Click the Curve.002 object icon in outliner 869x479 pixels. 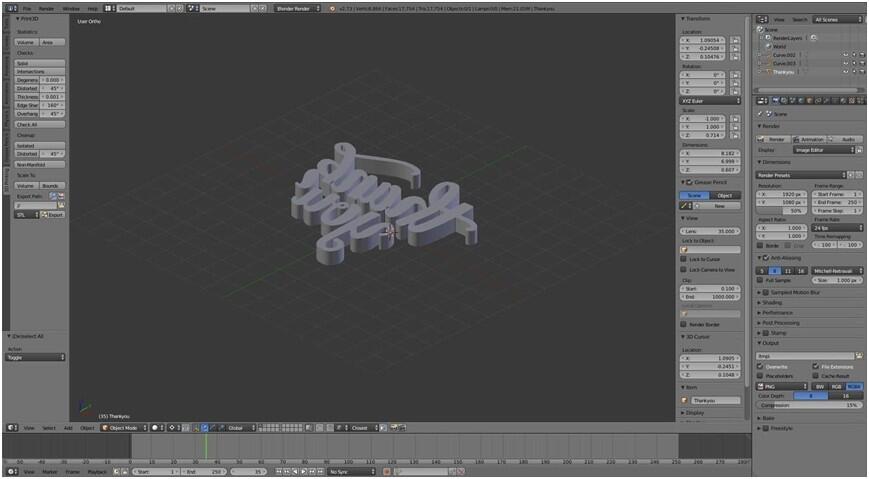tap(767, 55)
